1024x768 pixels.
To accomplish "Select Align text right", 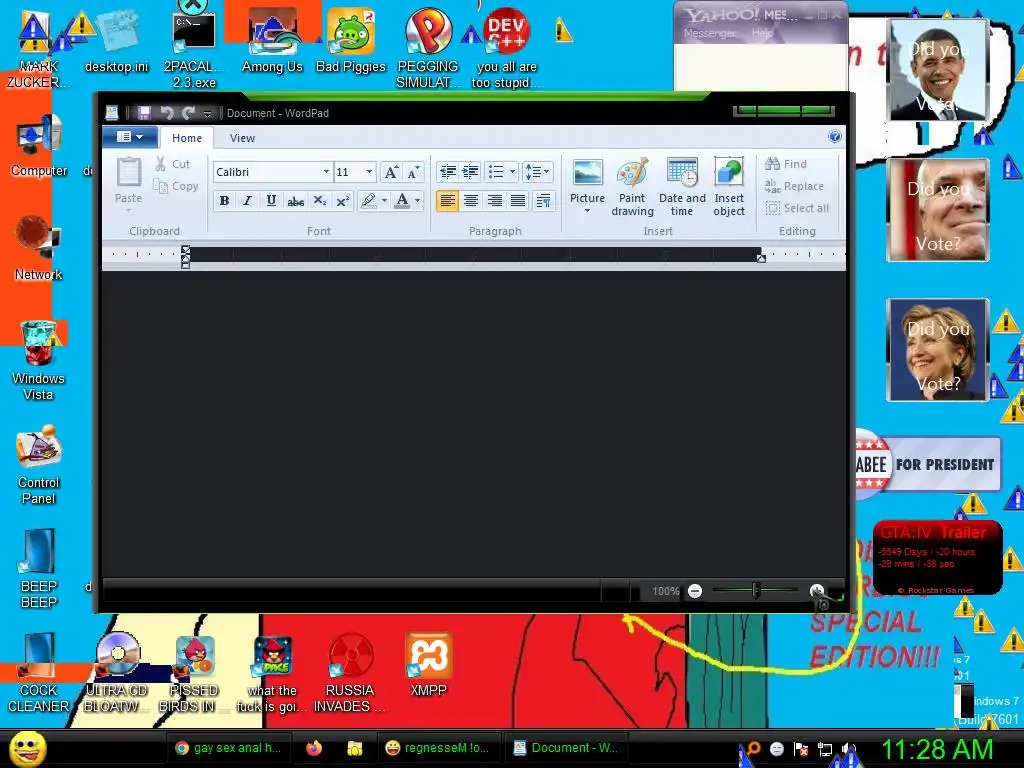I will click(x=495, y=200).
